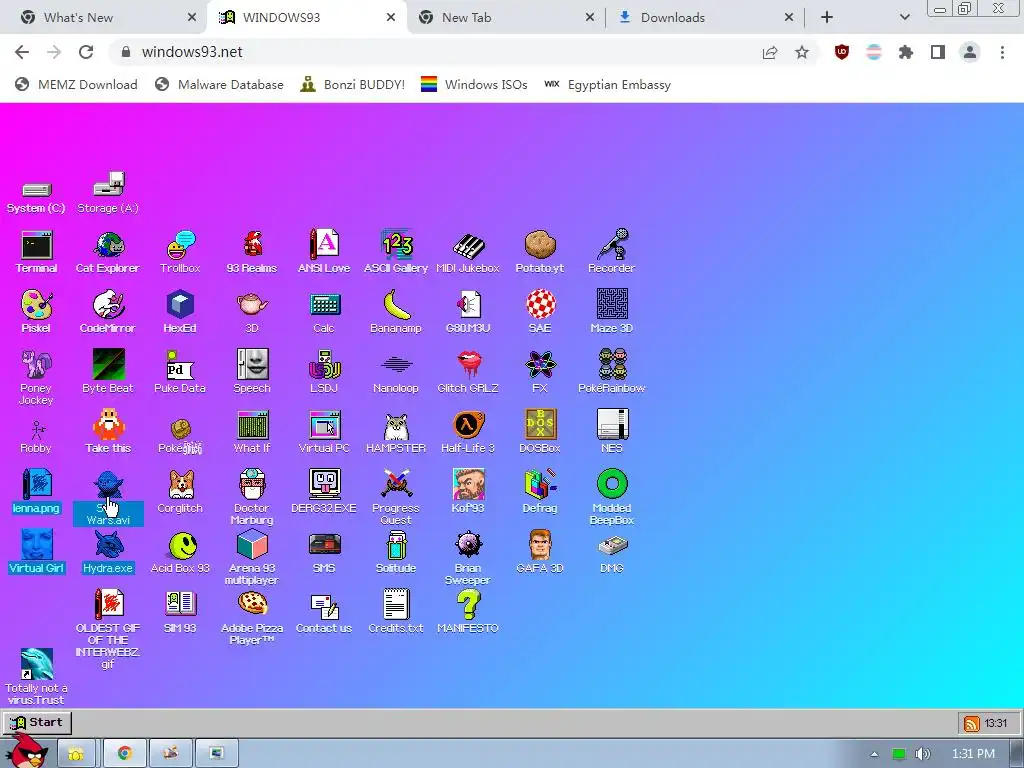Image resolution: width=1024 pixels, height=768 pixels.
Task: Open DEFG32.EXE icon
Action: pos(324,492)
